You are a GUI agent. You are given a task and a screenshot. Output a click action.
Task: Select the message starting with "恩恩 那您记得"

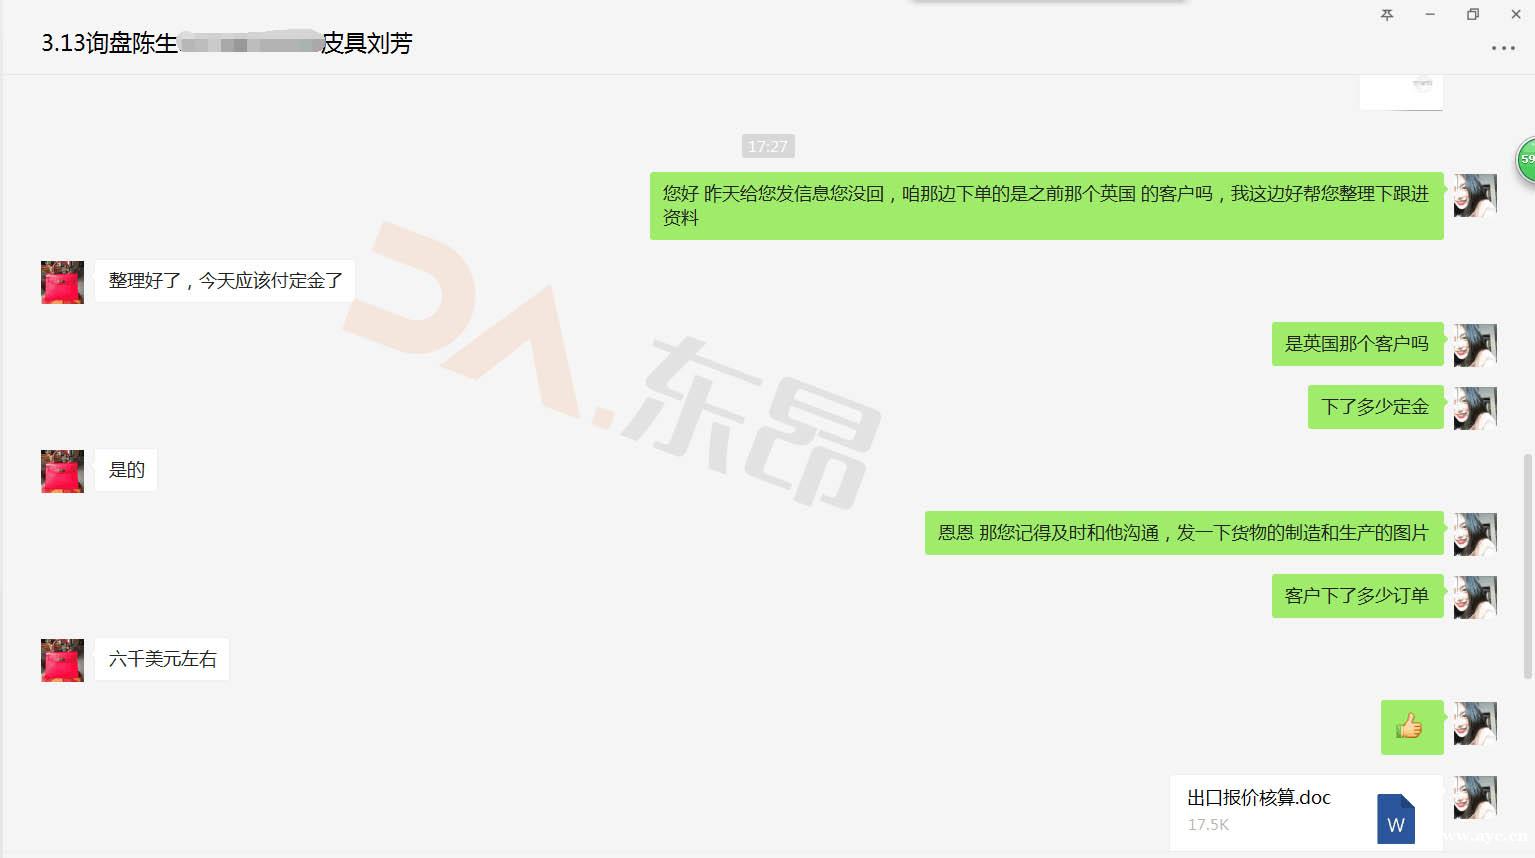(x=1183, y=533)
